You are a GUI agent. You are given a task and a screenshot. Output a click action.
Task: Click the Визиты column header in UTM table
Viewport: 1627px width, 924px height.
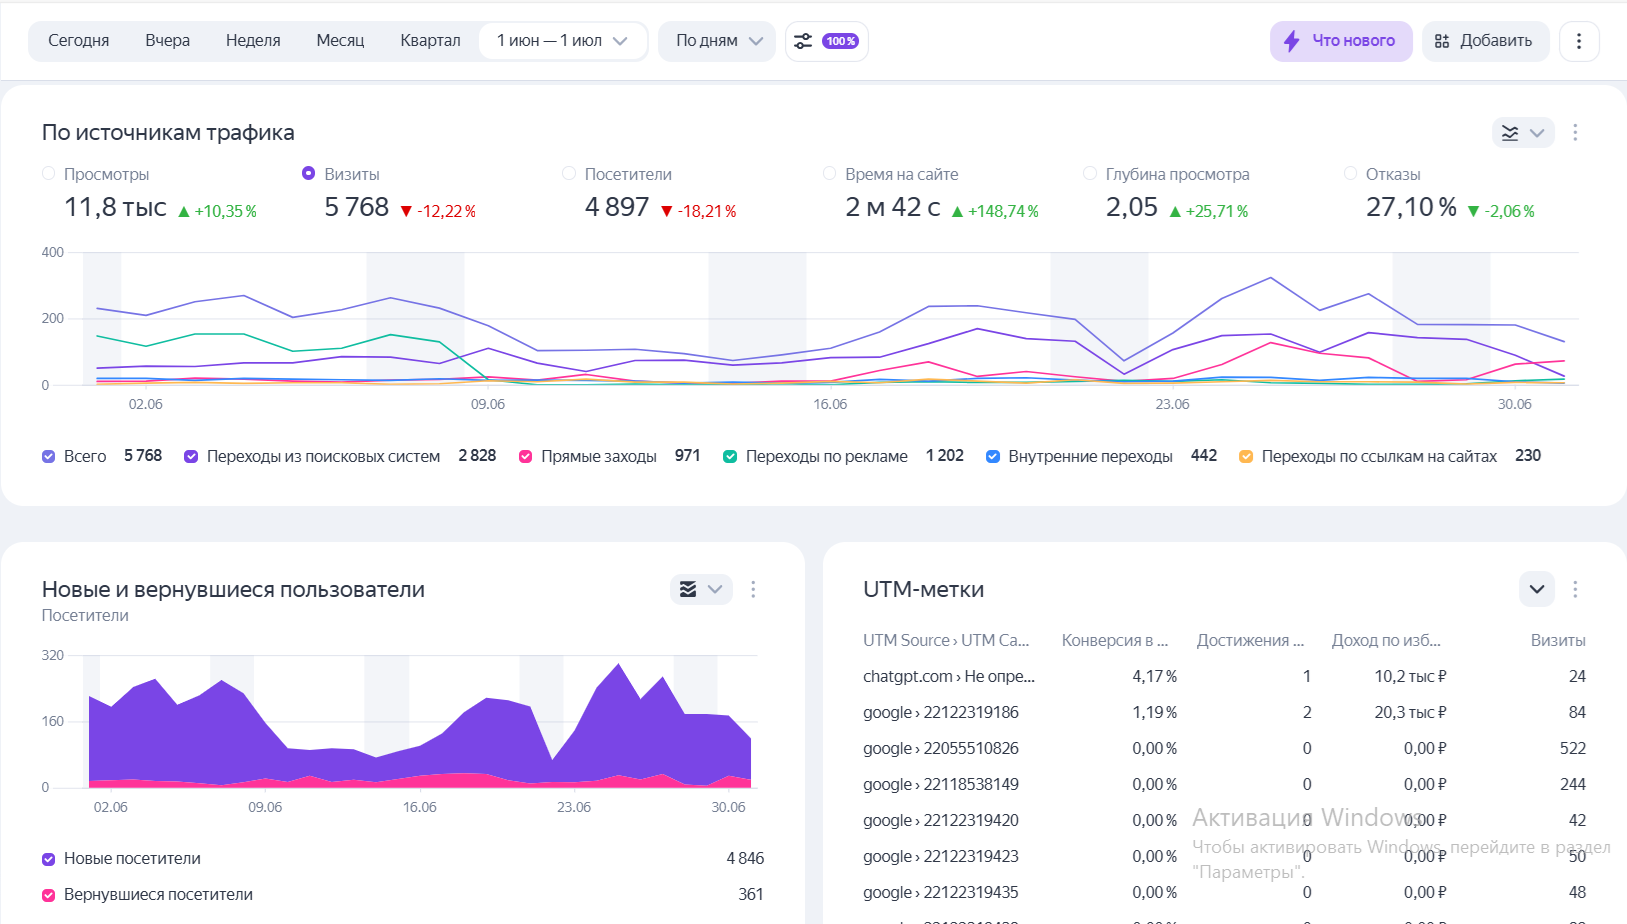point(1557,641)
